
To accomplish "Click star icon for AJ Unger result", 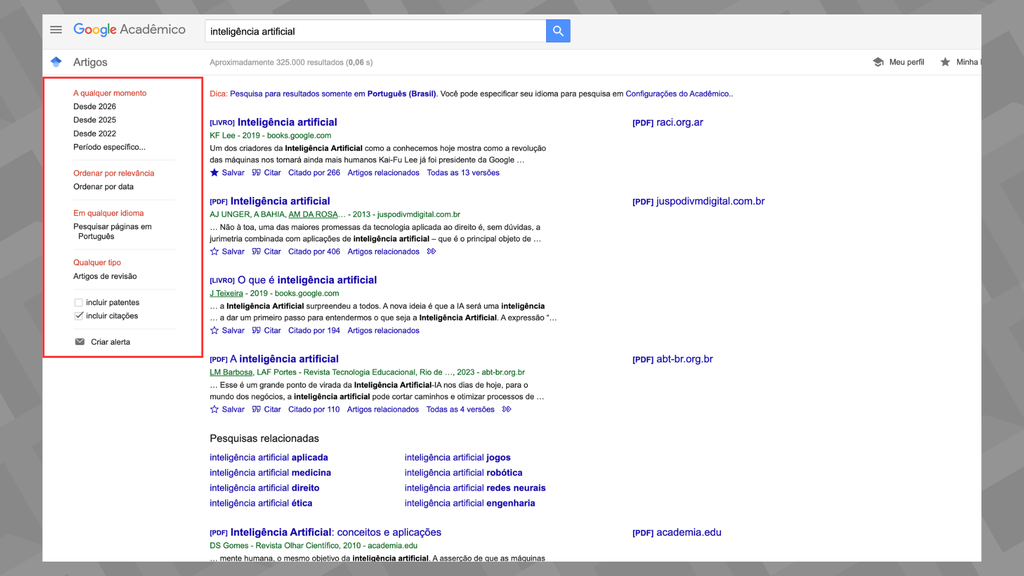I will coord(214,251).
